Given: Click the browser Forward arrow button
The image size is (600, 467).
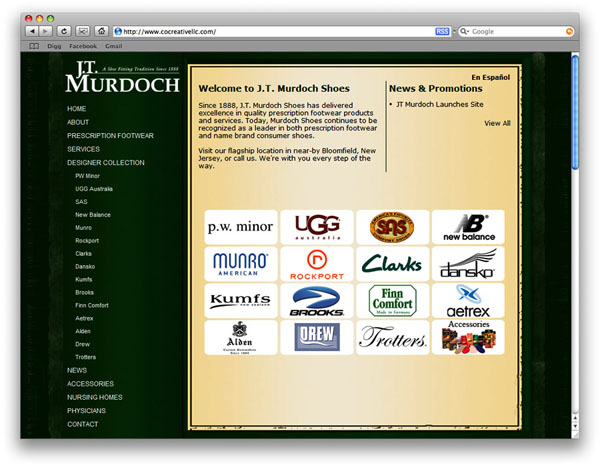Looking at the screenshot, I should coord(45,31).
